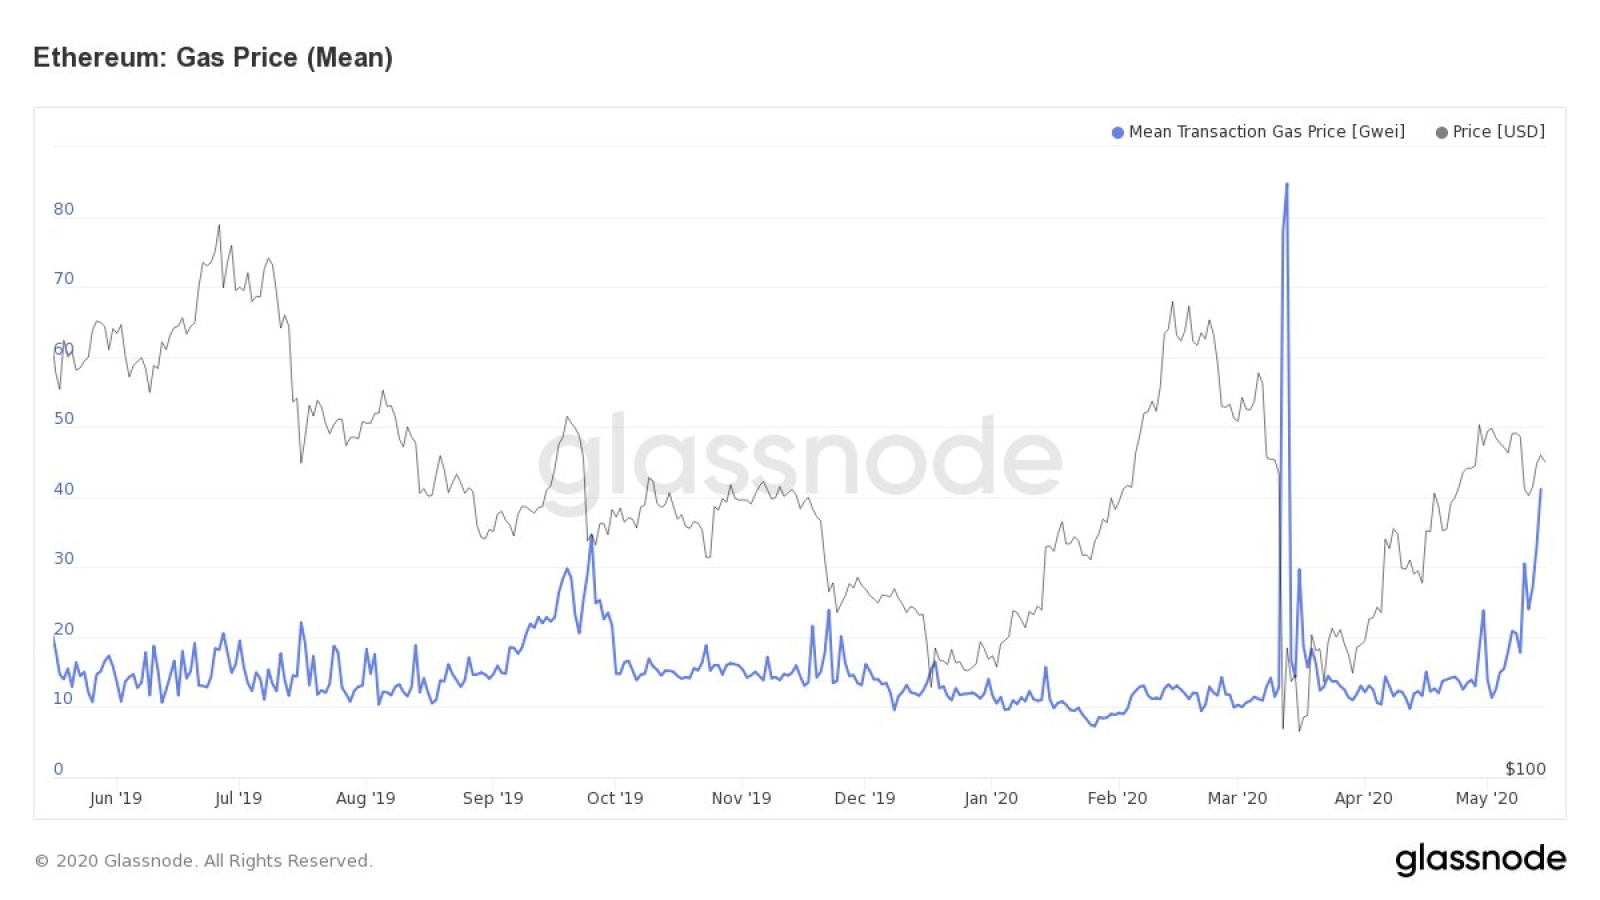Image resolution: width=1600 pixels, height=900 pixels.
Task: Click the Jul '19 x-axis label
Action: (239, 798)
